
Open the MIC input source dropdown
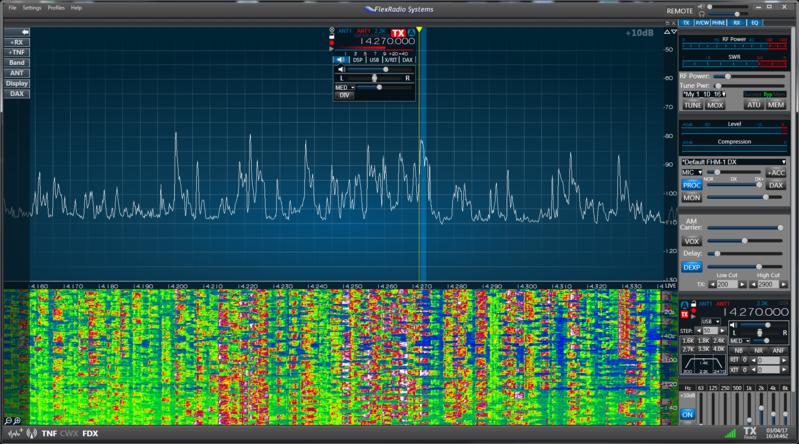coord(692,172)
